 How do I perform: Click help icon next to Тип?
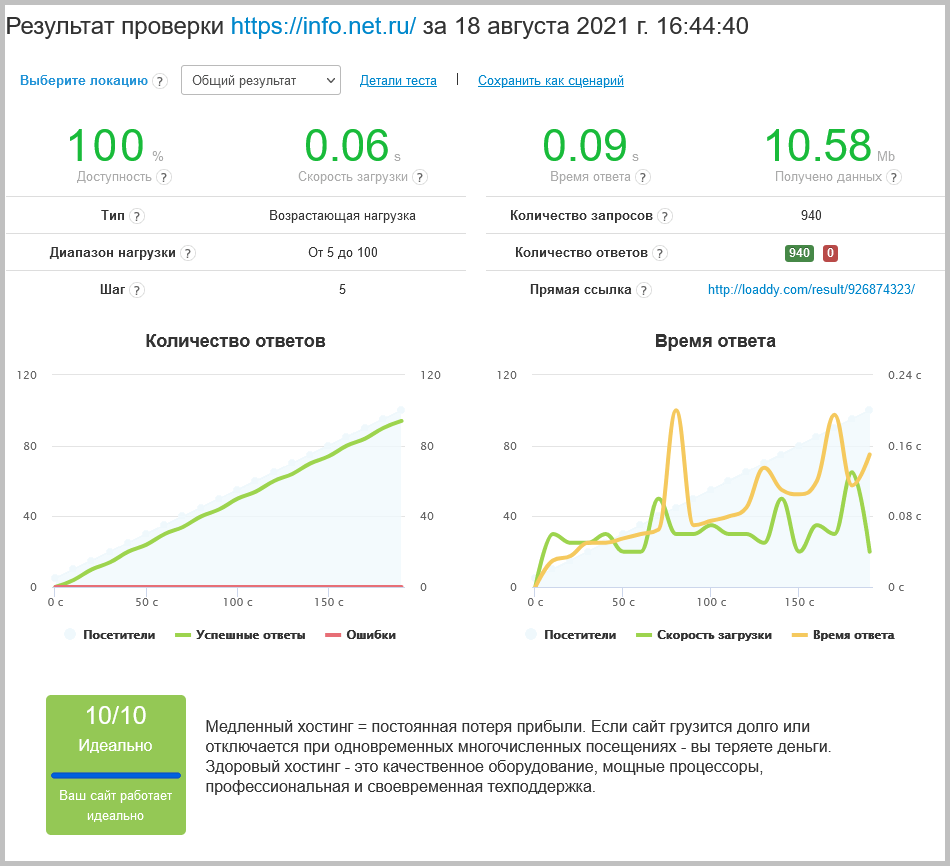point(137,216)
